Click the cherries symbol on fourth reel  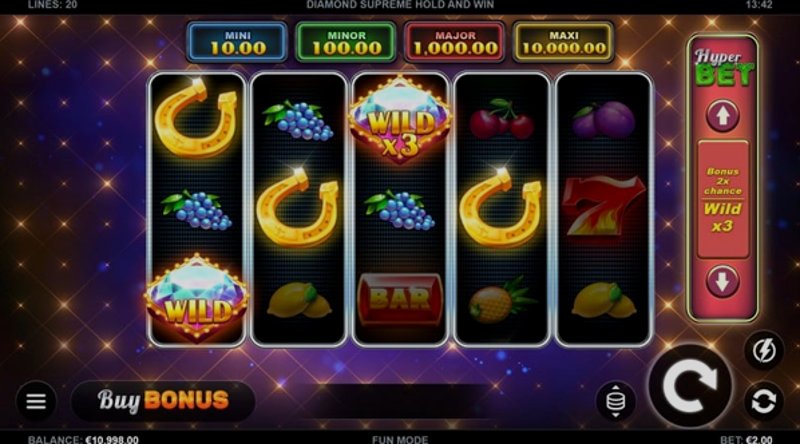[502, 119]
